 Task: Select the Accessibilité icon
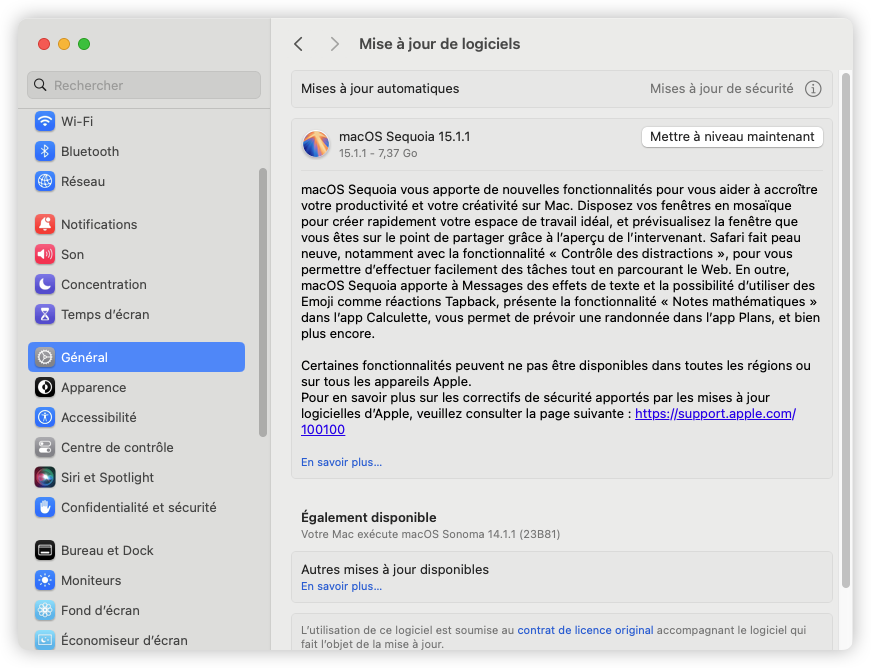pos(45,417)
